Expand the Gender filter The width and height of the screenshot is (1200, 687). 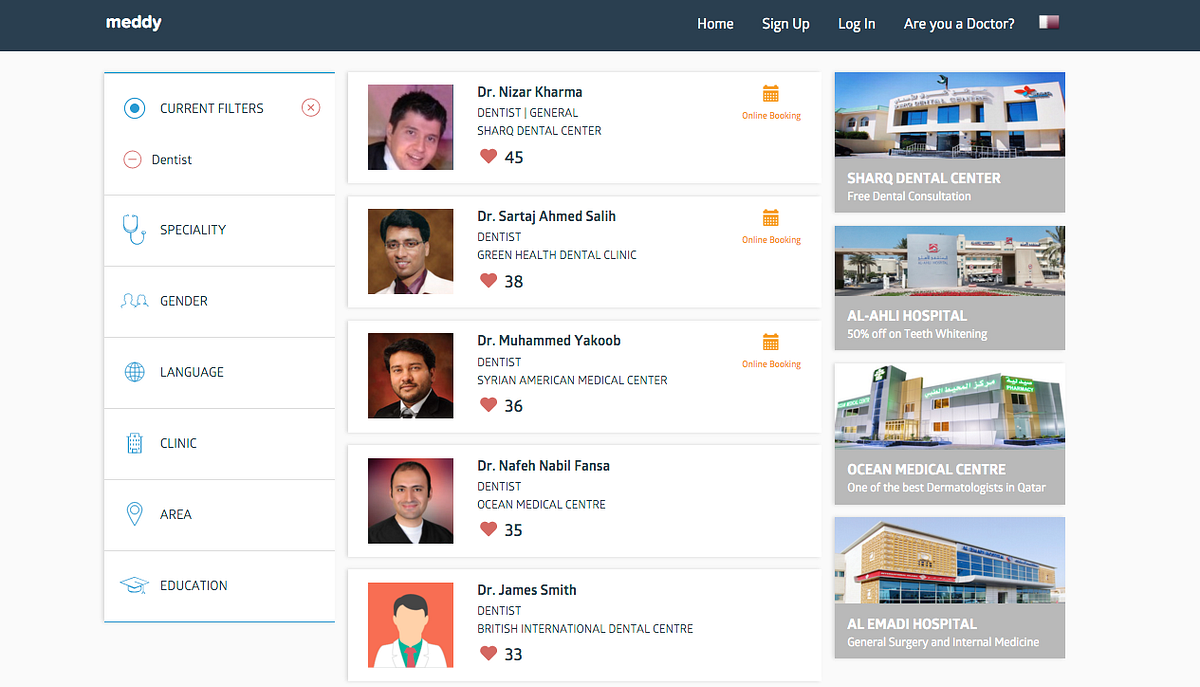[x=219, y=301]
